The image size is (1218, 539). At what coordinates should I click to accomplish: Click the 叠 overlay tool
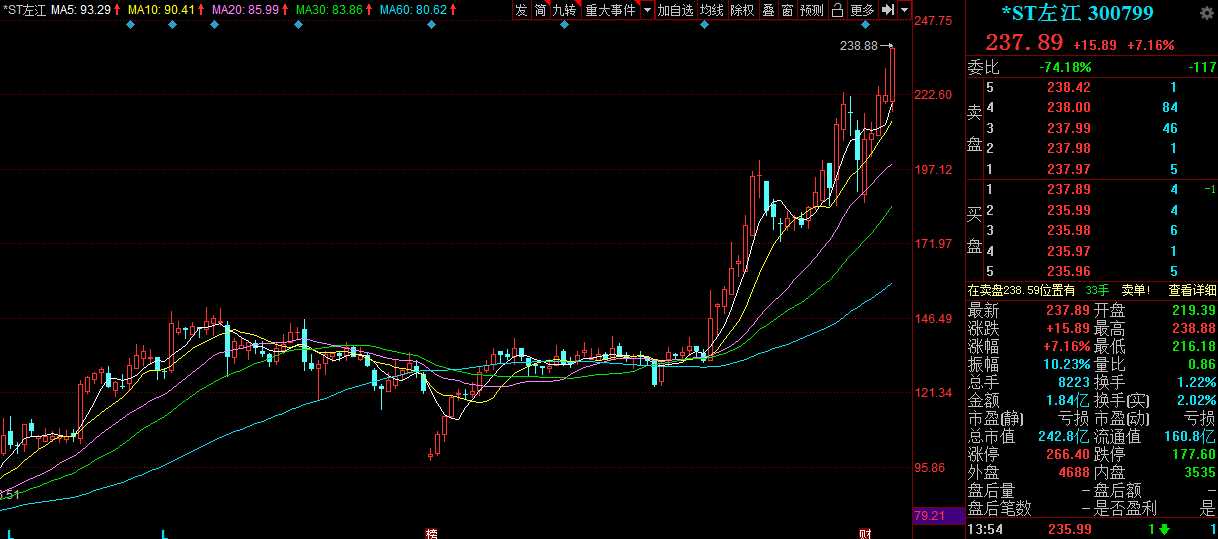[x=768, y=10]
